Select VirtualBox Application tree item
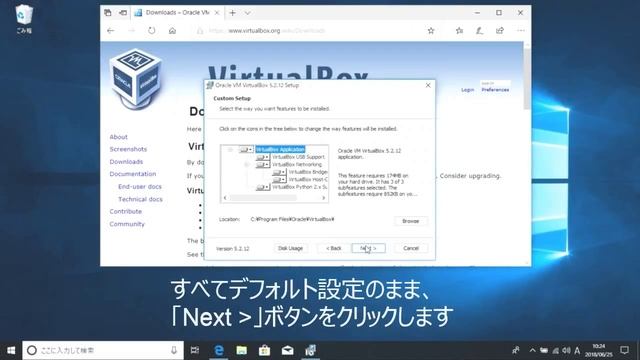 tap(280, 149)
